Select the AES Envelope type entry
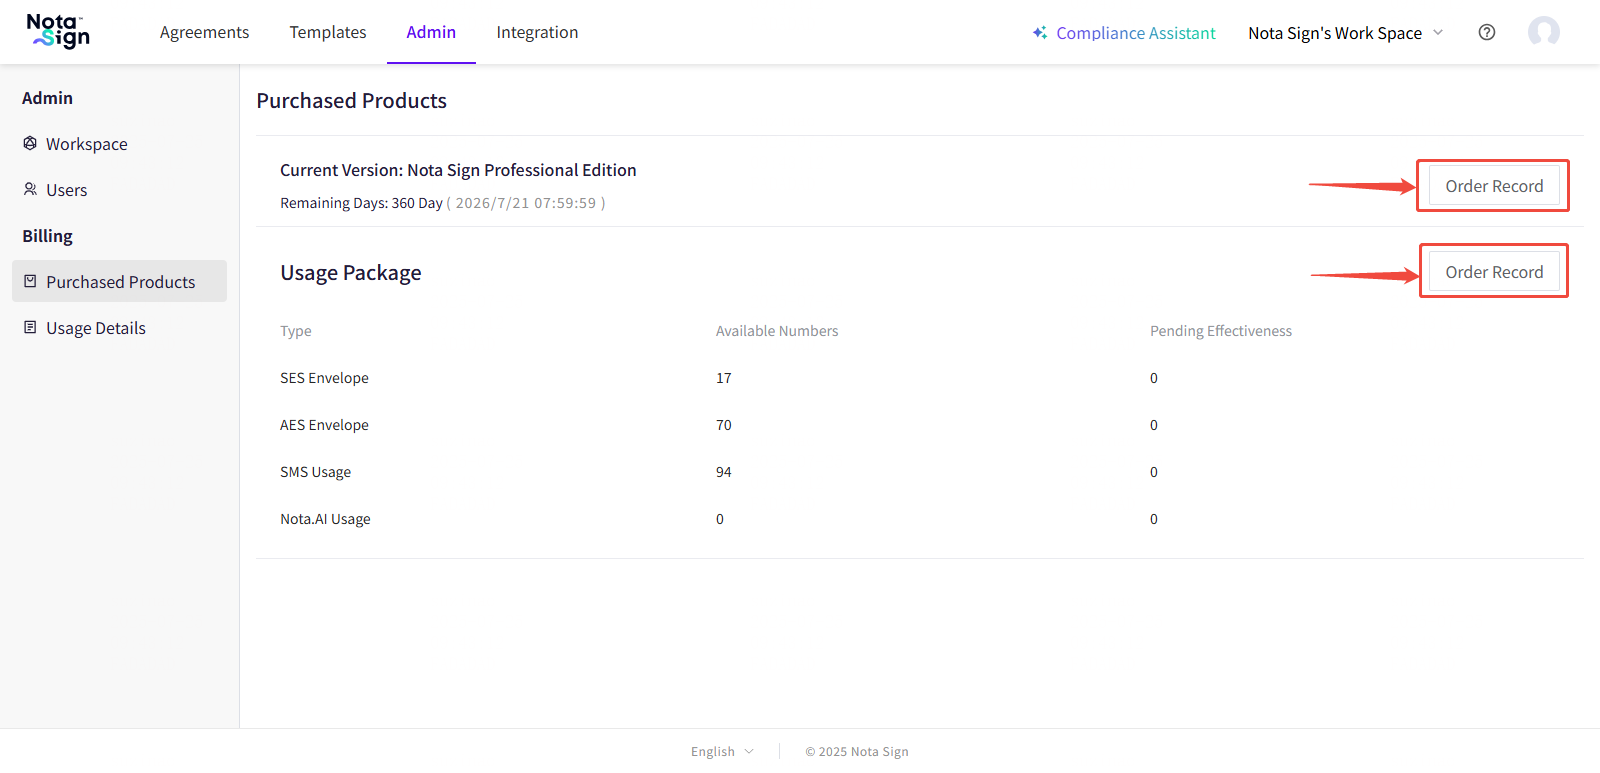The image size is (1600, 773). pyautogui.click(x=324, y=425)
